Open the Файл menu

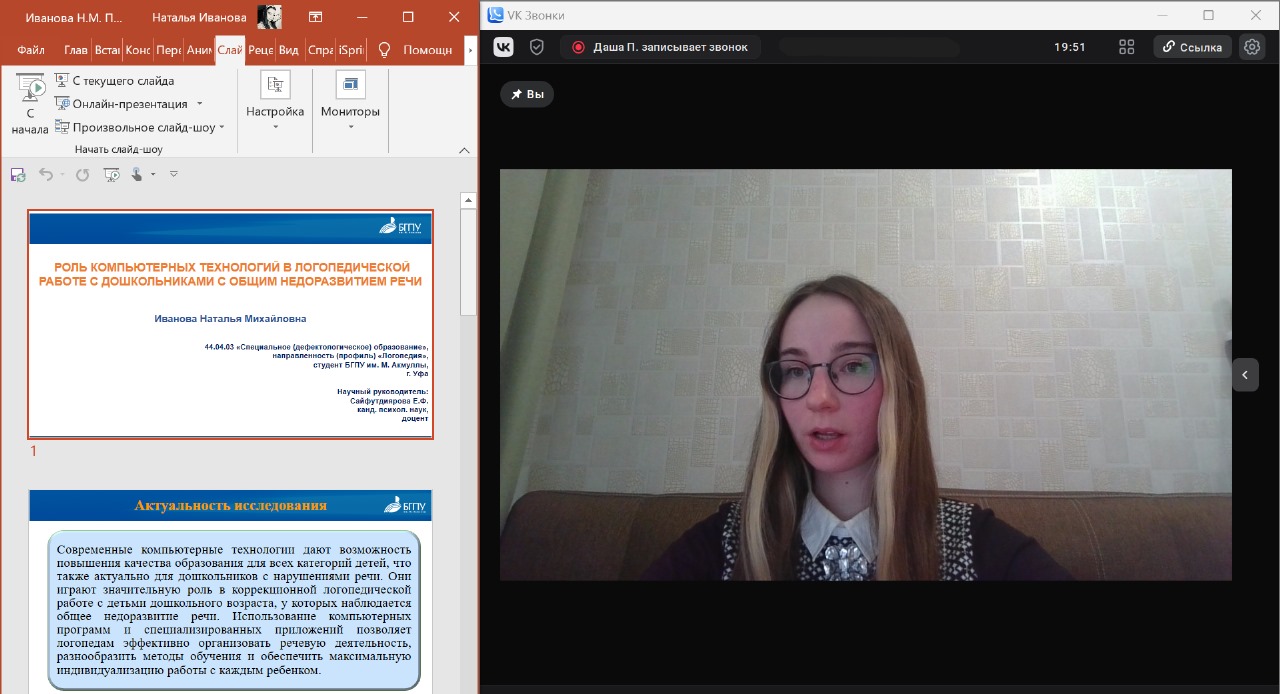coord(30,50)
